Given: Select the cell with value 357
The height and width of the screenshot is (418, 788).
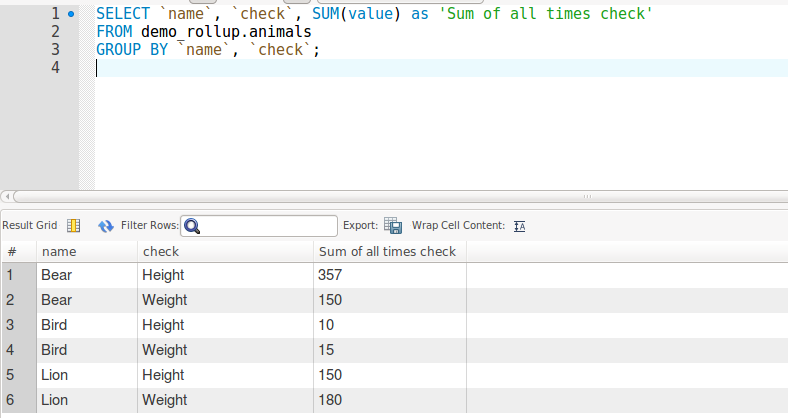Looking at the screenshot, I should click(x=388, y=275).
